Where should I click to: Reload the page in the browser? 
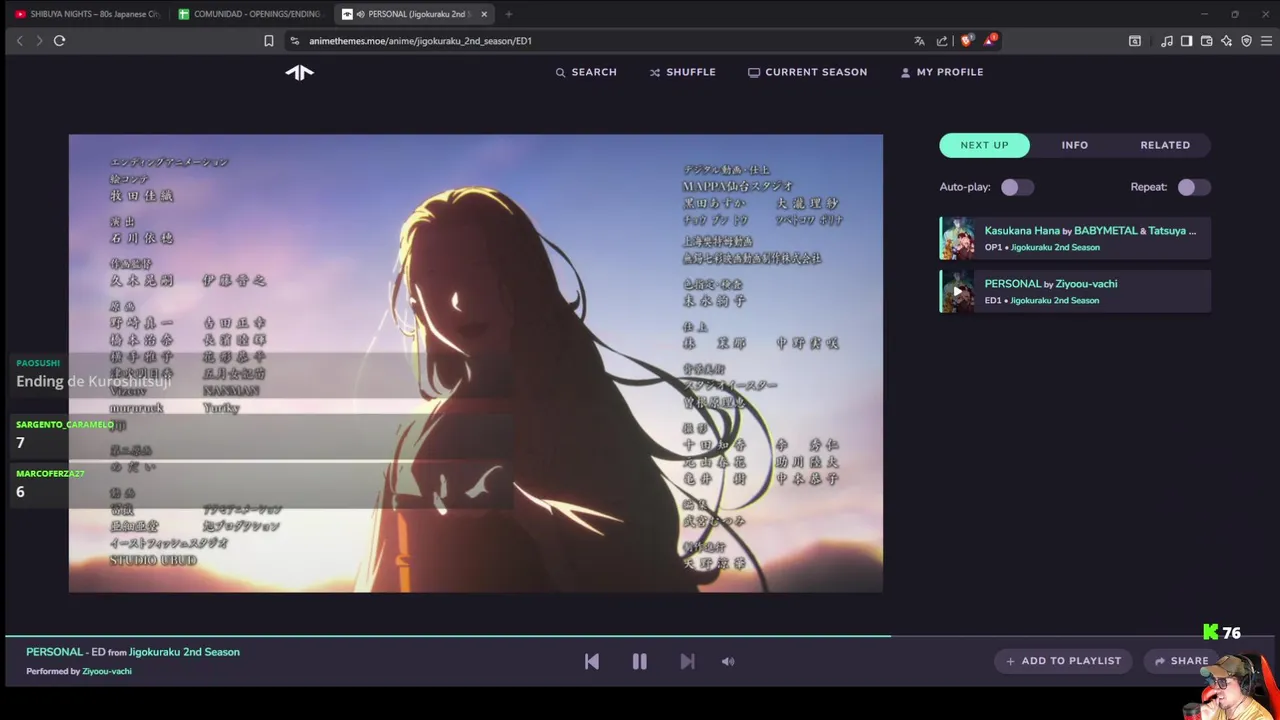click(59, 41)
